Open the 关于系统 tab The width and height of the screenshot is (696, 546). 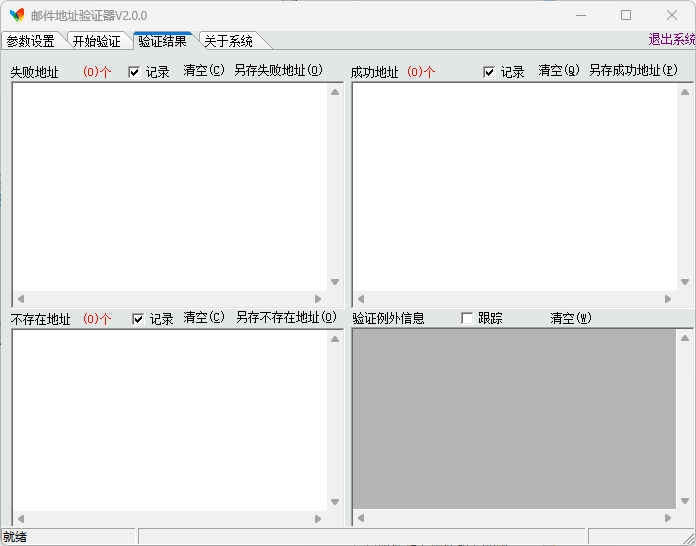tap(229, 41)
